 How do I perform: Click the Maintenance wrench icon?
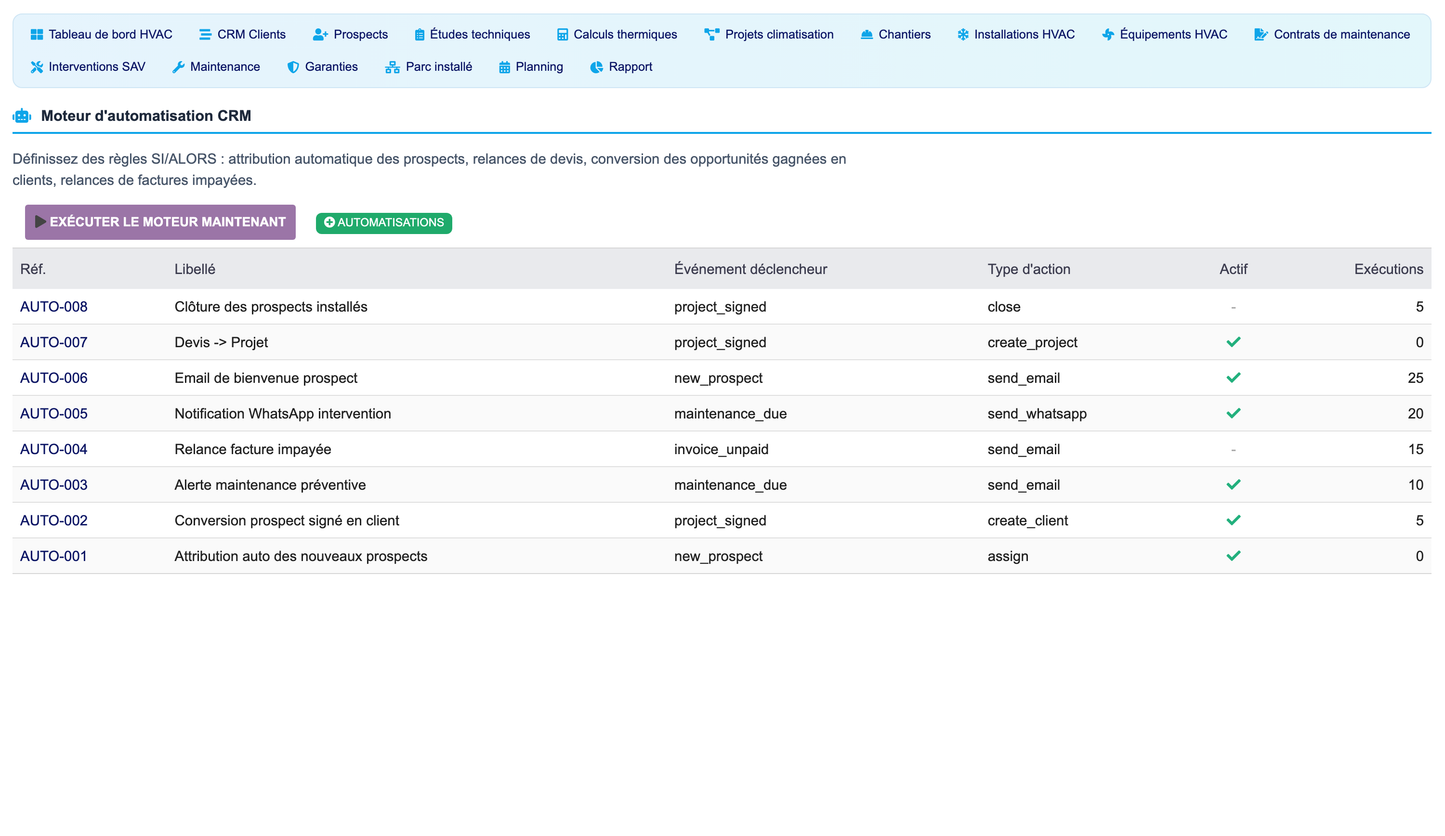pos(178,67)
